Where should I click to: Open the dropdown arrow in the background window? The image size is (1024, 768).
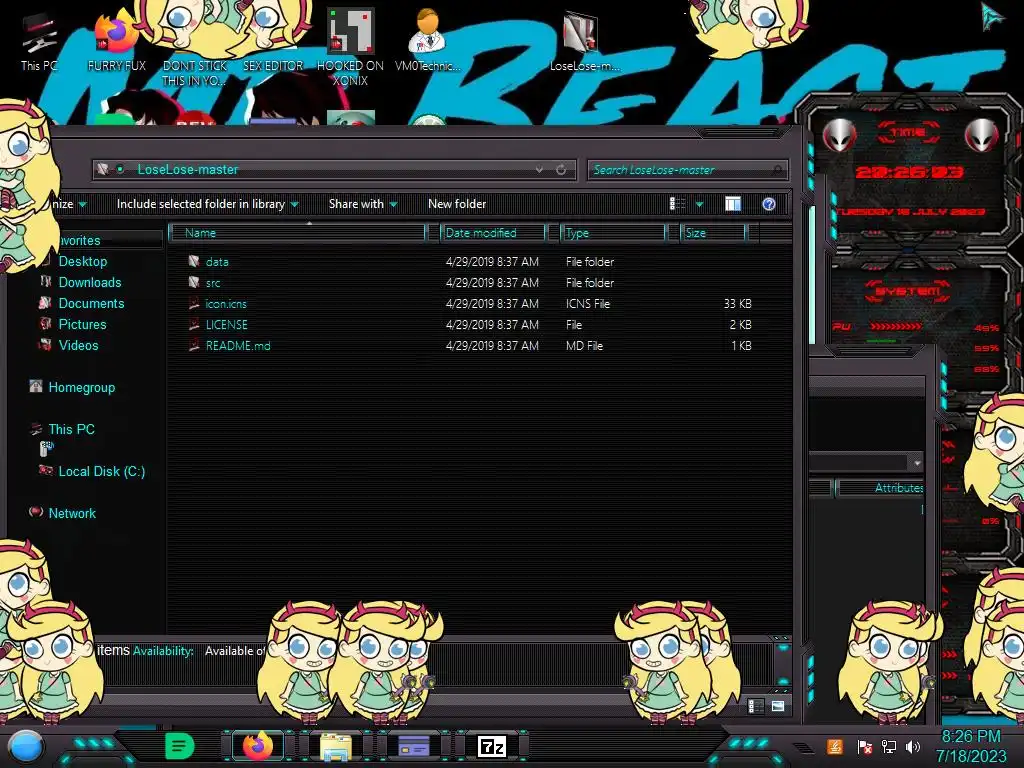(x=917, y=463)
